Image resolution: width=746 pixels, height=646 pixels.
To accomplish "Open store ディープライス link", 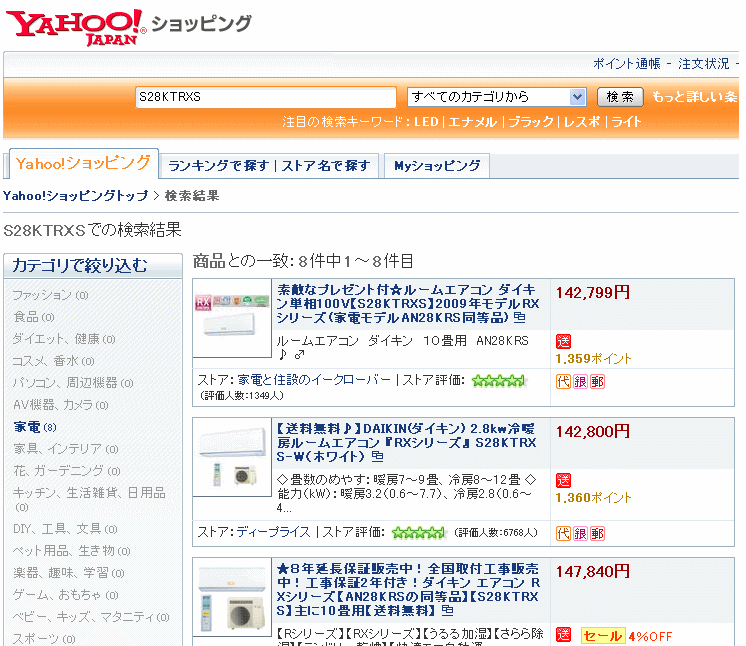I will tap(274, 532).
